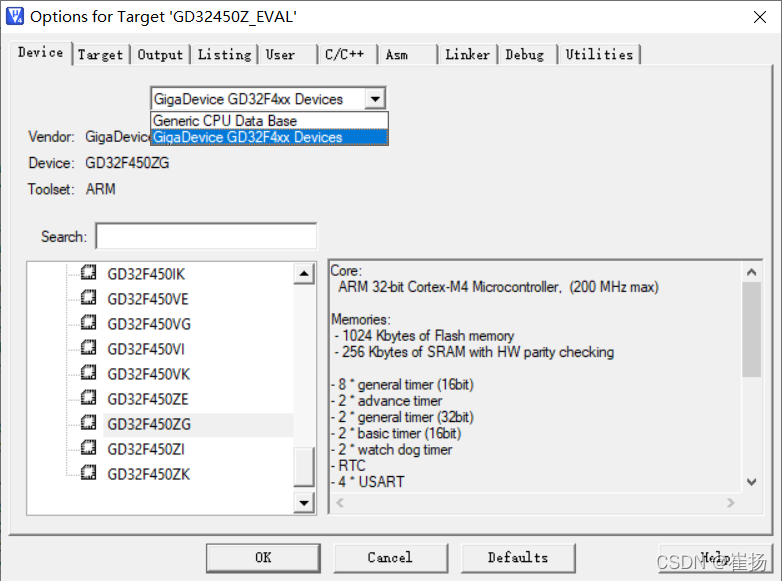The height and width of the screenshot is (581, 782).
Task: Switch to the Listing tab
Action: pos(224,54)
